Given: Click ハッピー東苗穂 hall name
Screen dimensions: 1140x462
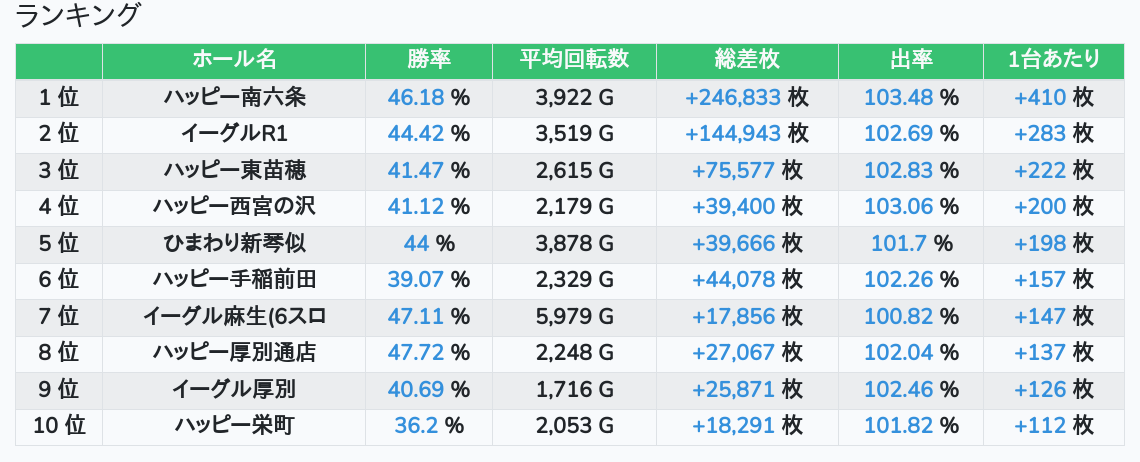Looking at the screenshot, I should tap(234, 170).
